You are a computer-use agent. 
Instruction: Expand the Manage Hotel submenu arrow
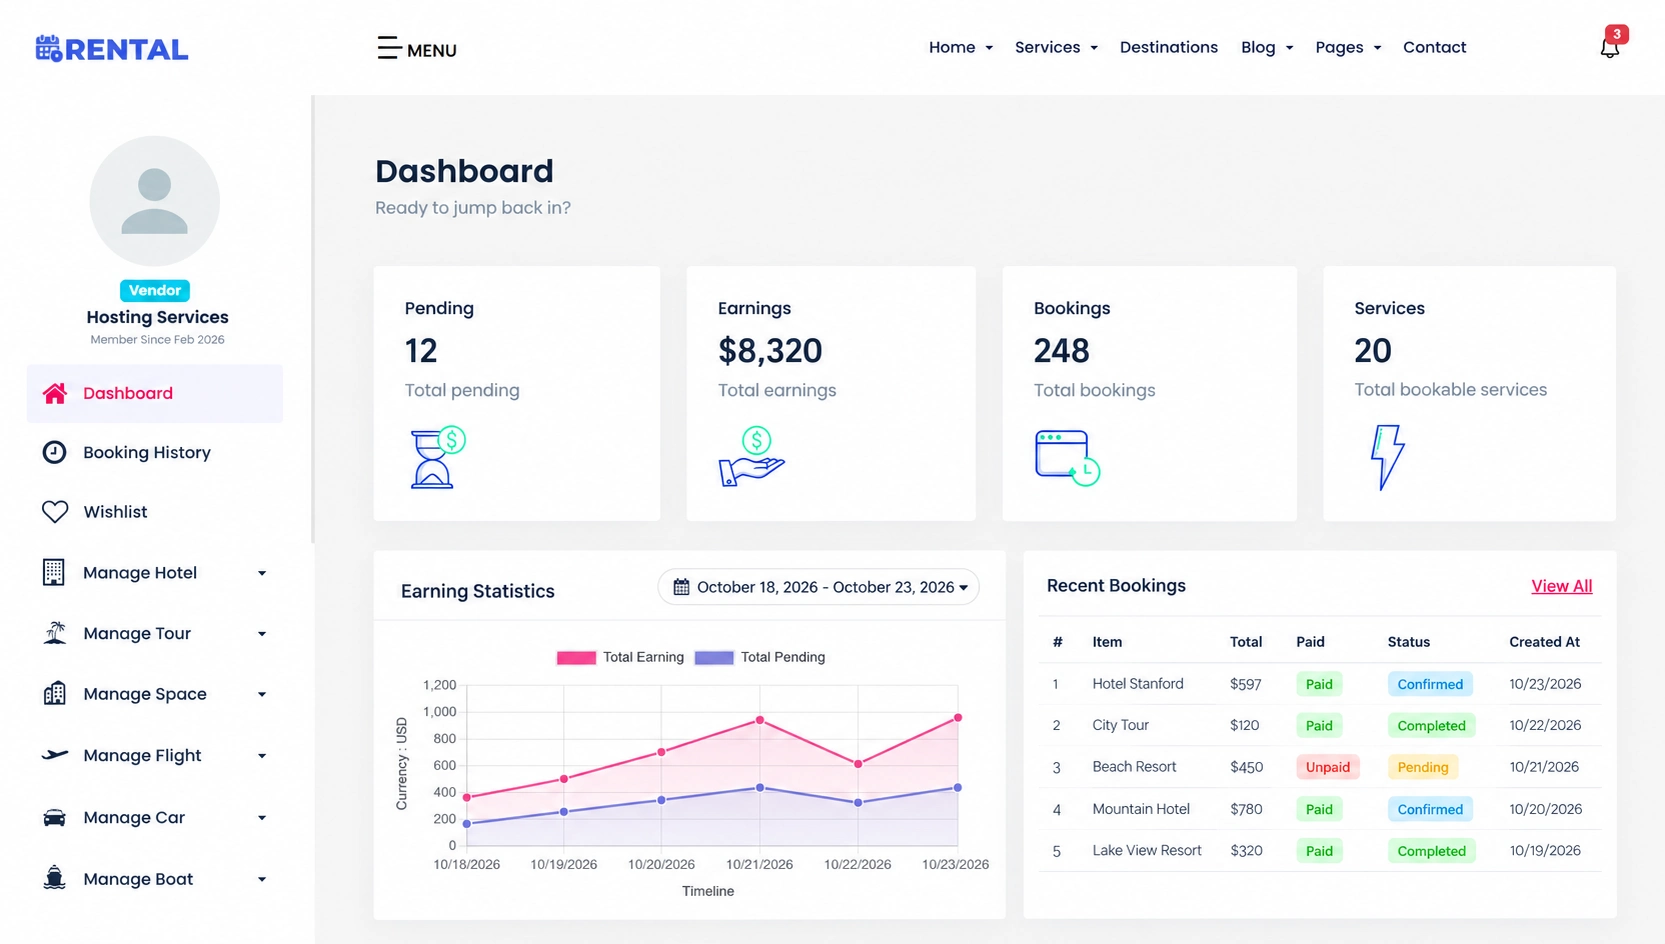click(x=262, y=573)
